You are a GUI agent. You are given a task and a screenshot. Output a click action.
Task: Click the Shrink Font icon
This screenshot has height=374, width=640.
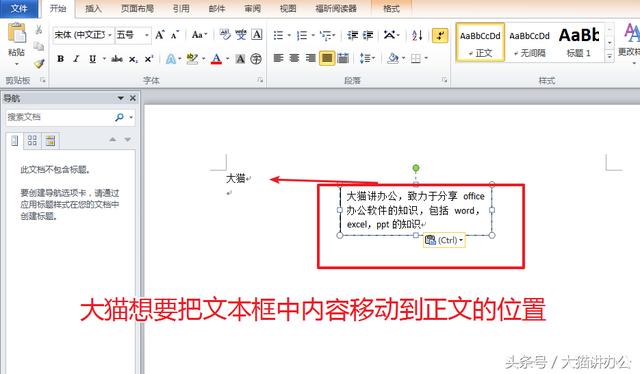[x=175, y=35]
